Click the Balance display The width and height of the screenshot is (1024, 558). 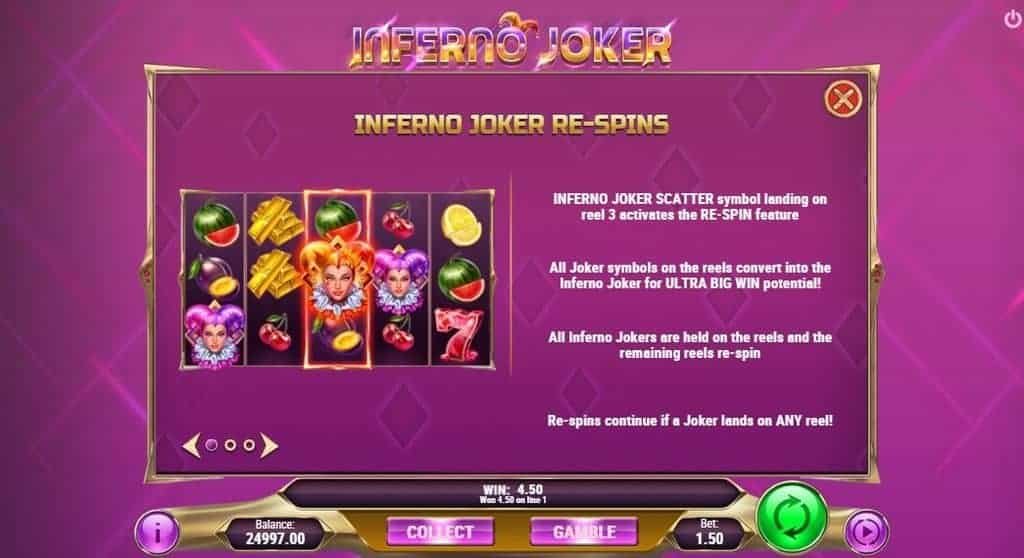pyautogui.click(x=275, y=533)
